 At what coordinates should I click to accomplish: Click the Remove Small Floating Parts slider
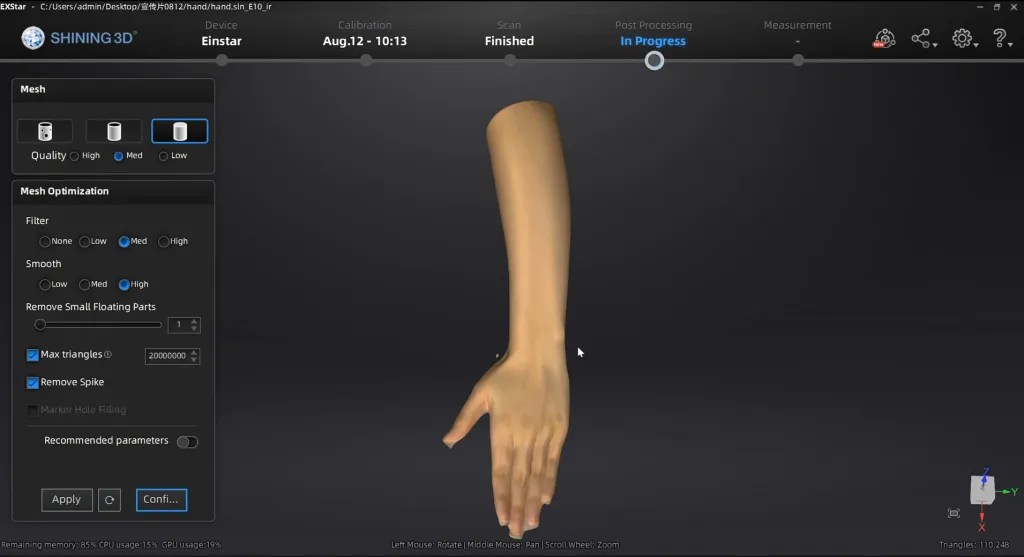click(x=98, y=325)
